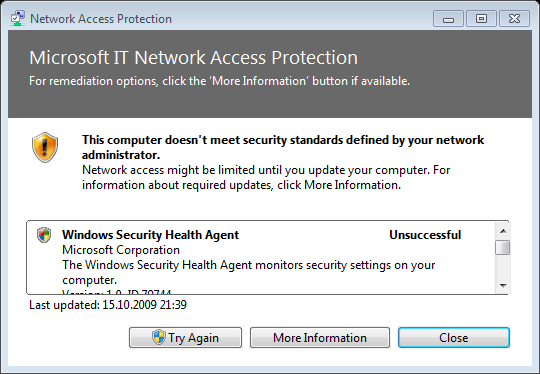
Task: Click the UAC shield on Try Again
Action: coord(159,337)
